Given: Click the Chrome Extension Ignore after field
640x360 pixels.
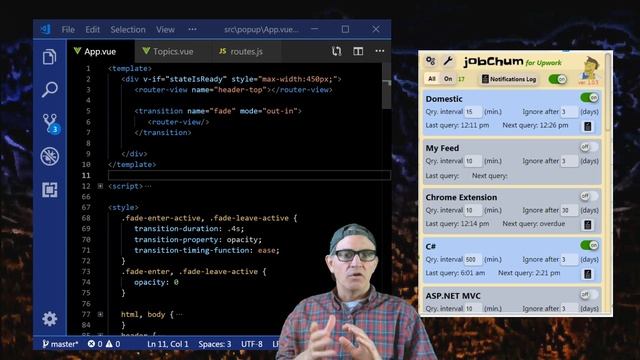Looking at the screenshot, I should 569,210.
